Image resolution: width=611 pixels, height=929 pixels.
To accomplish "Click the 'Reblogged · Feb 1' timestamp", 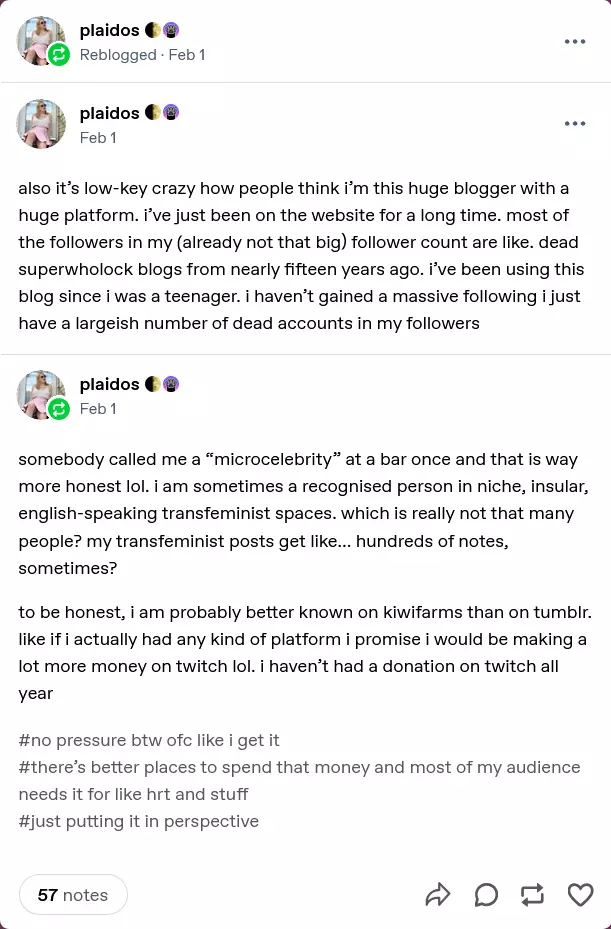I will click(x=142, y=55).
